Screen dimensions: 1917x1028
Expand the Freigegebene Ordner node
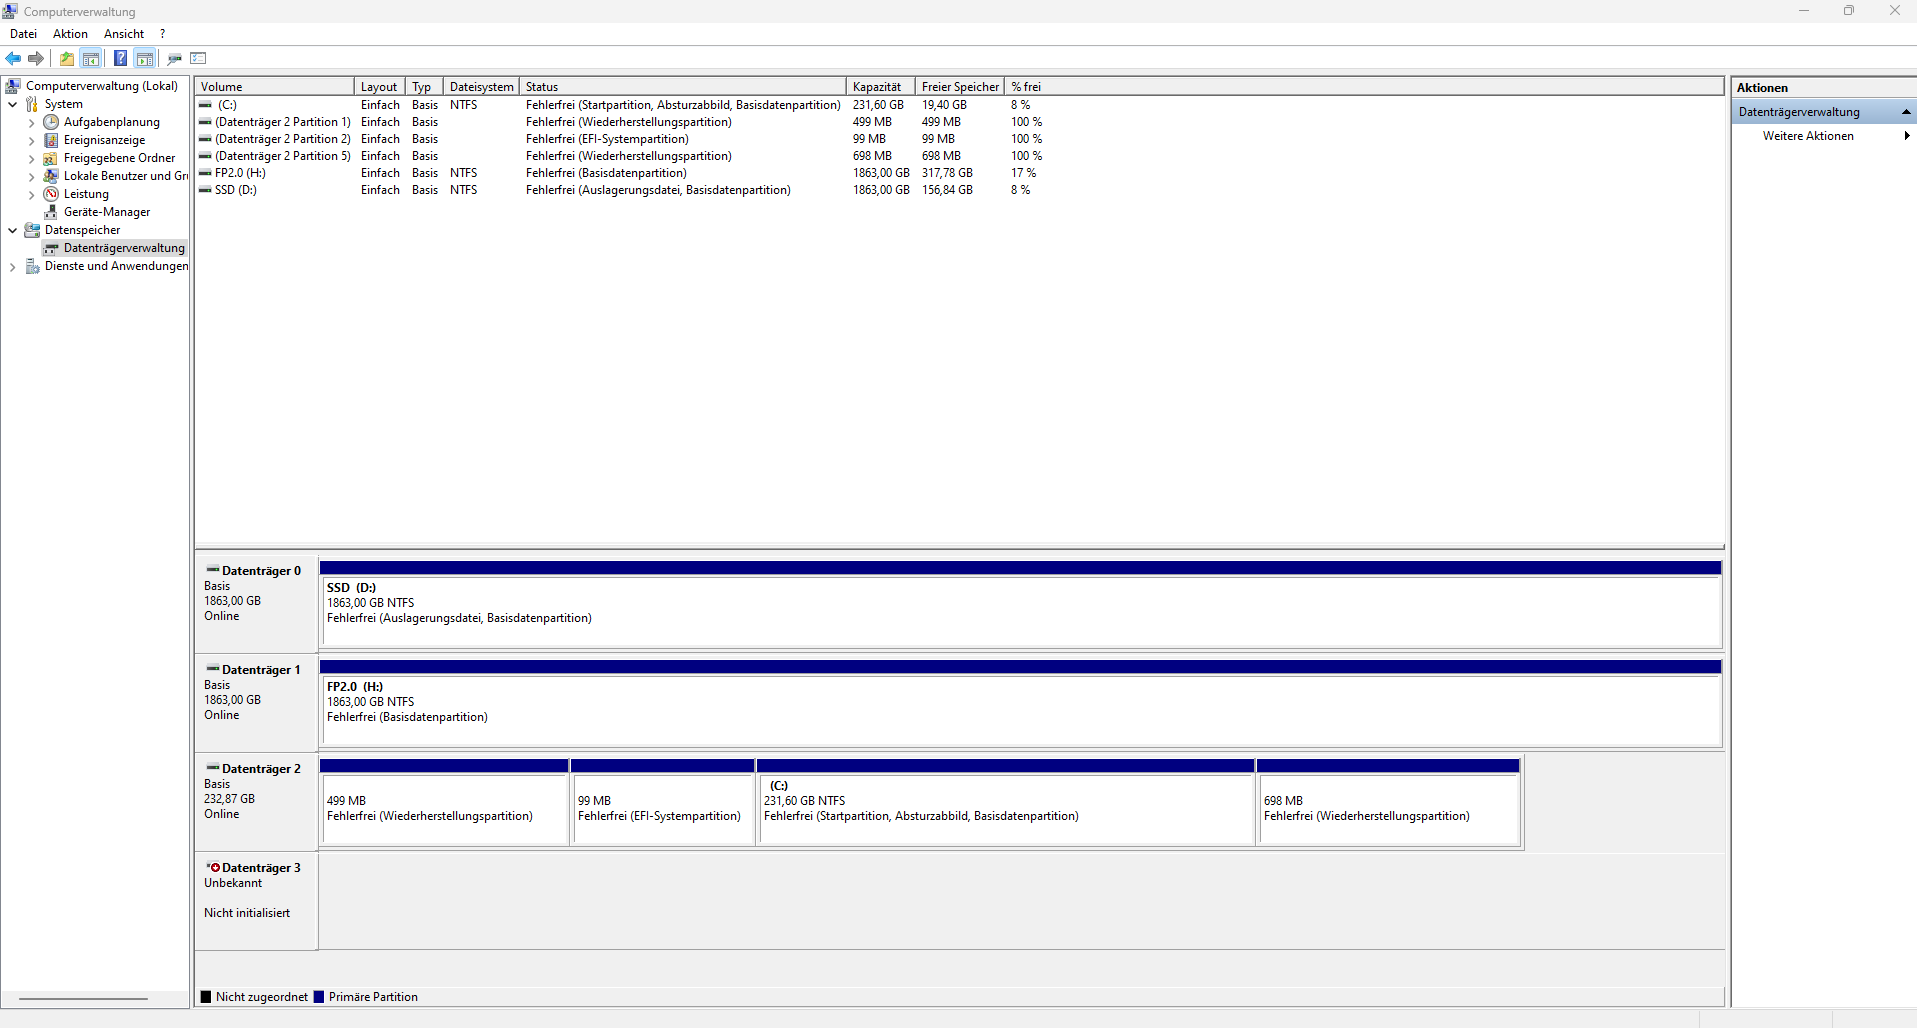click(x=31, y=159)
